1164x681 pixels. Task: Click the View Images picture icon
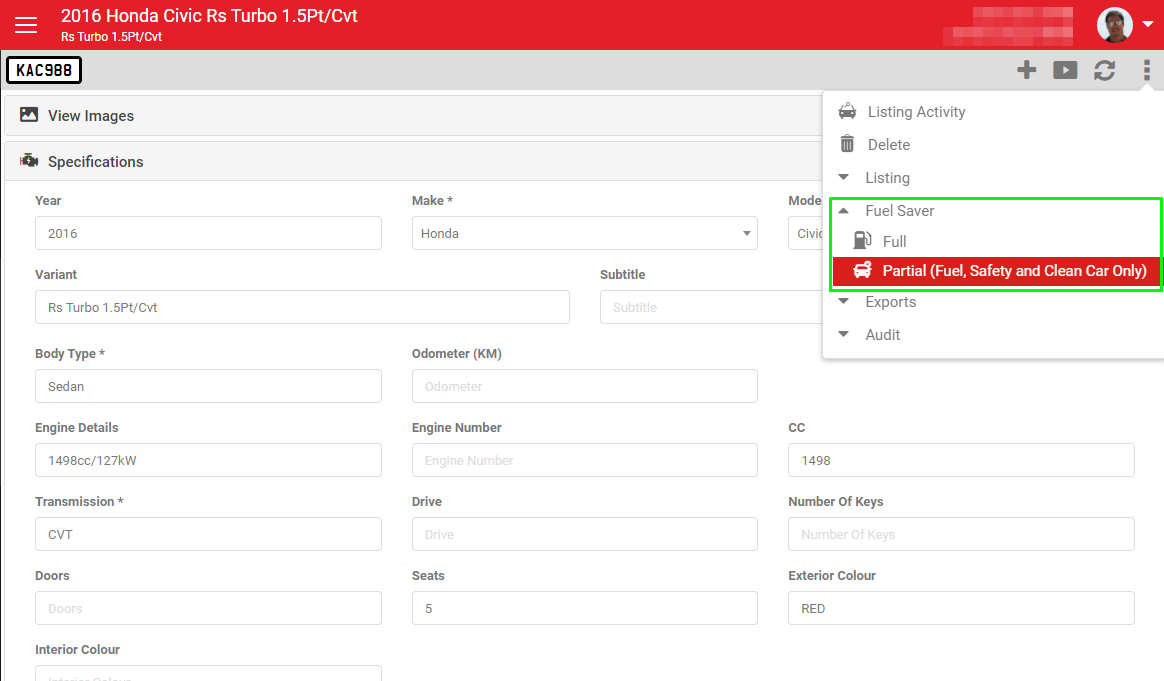[29, 114]
